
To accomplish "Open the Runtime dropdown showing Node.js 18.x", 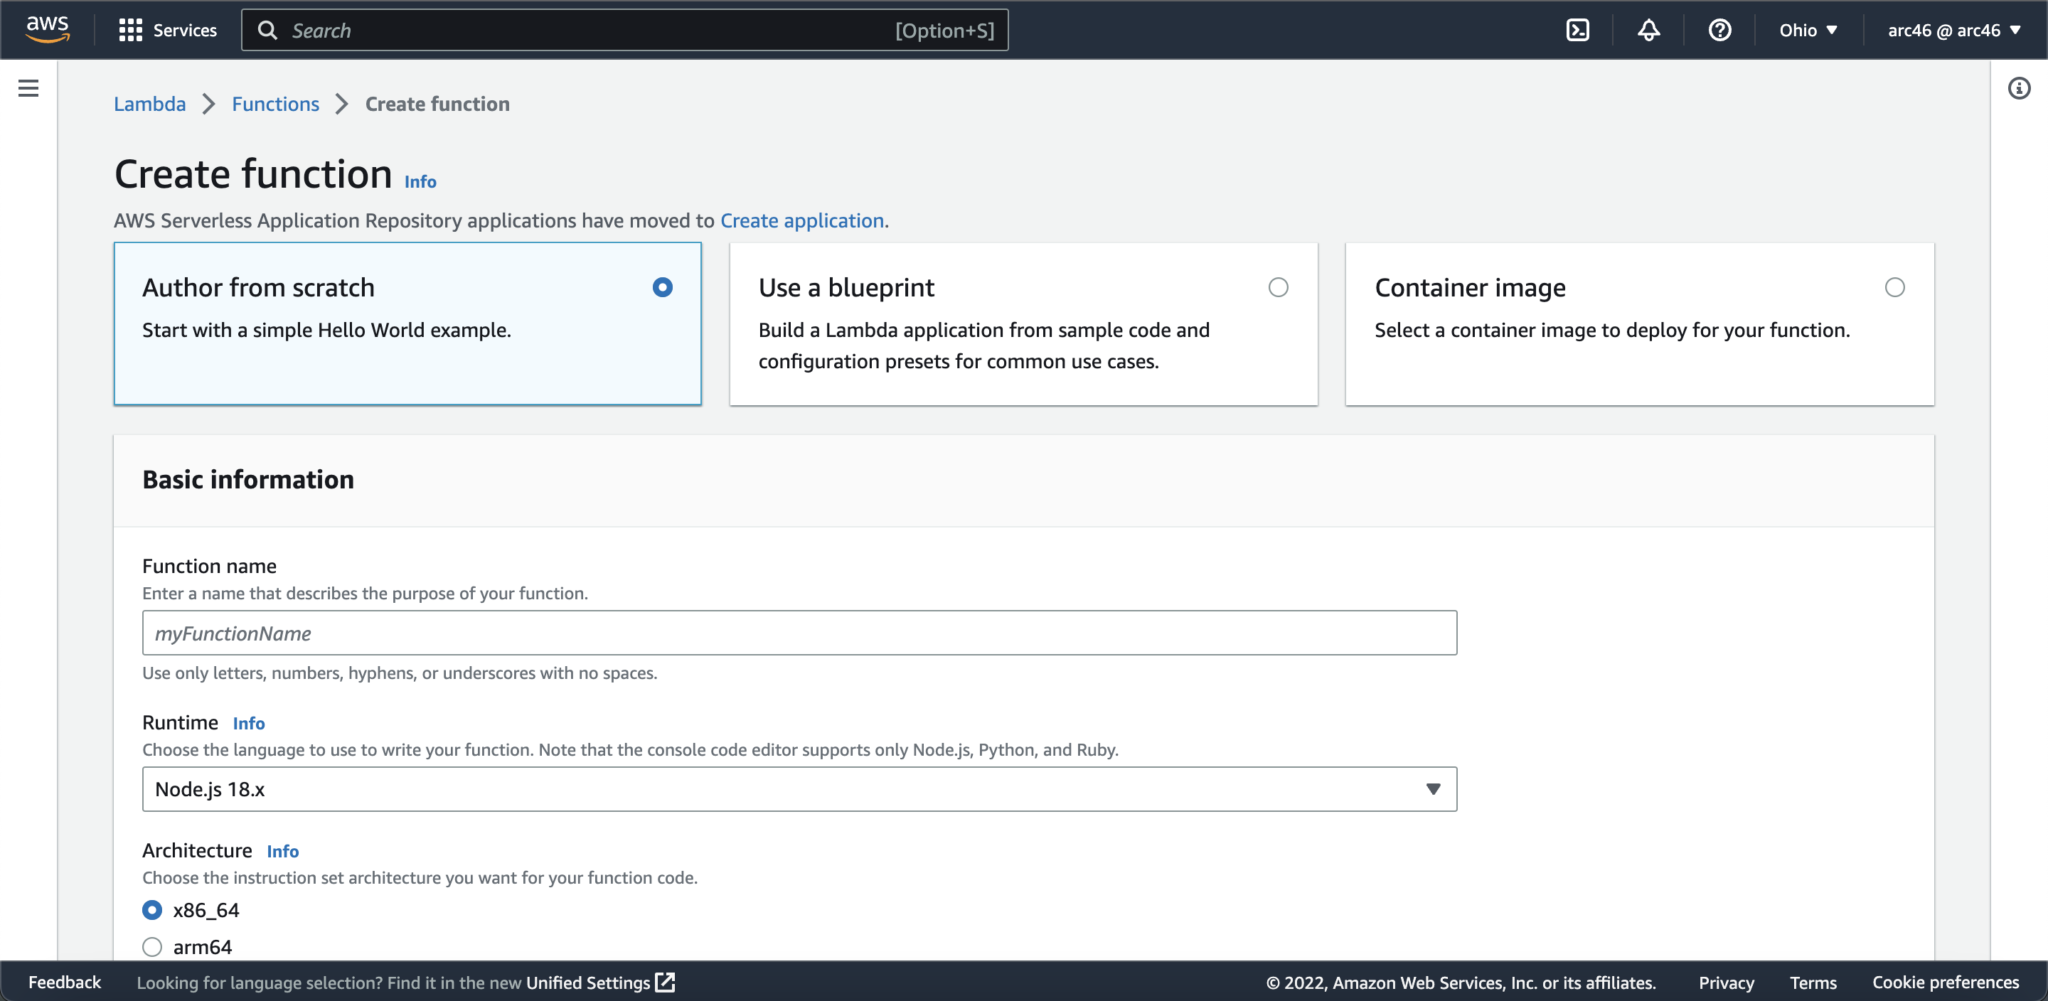I will click(x=798, y=788).
